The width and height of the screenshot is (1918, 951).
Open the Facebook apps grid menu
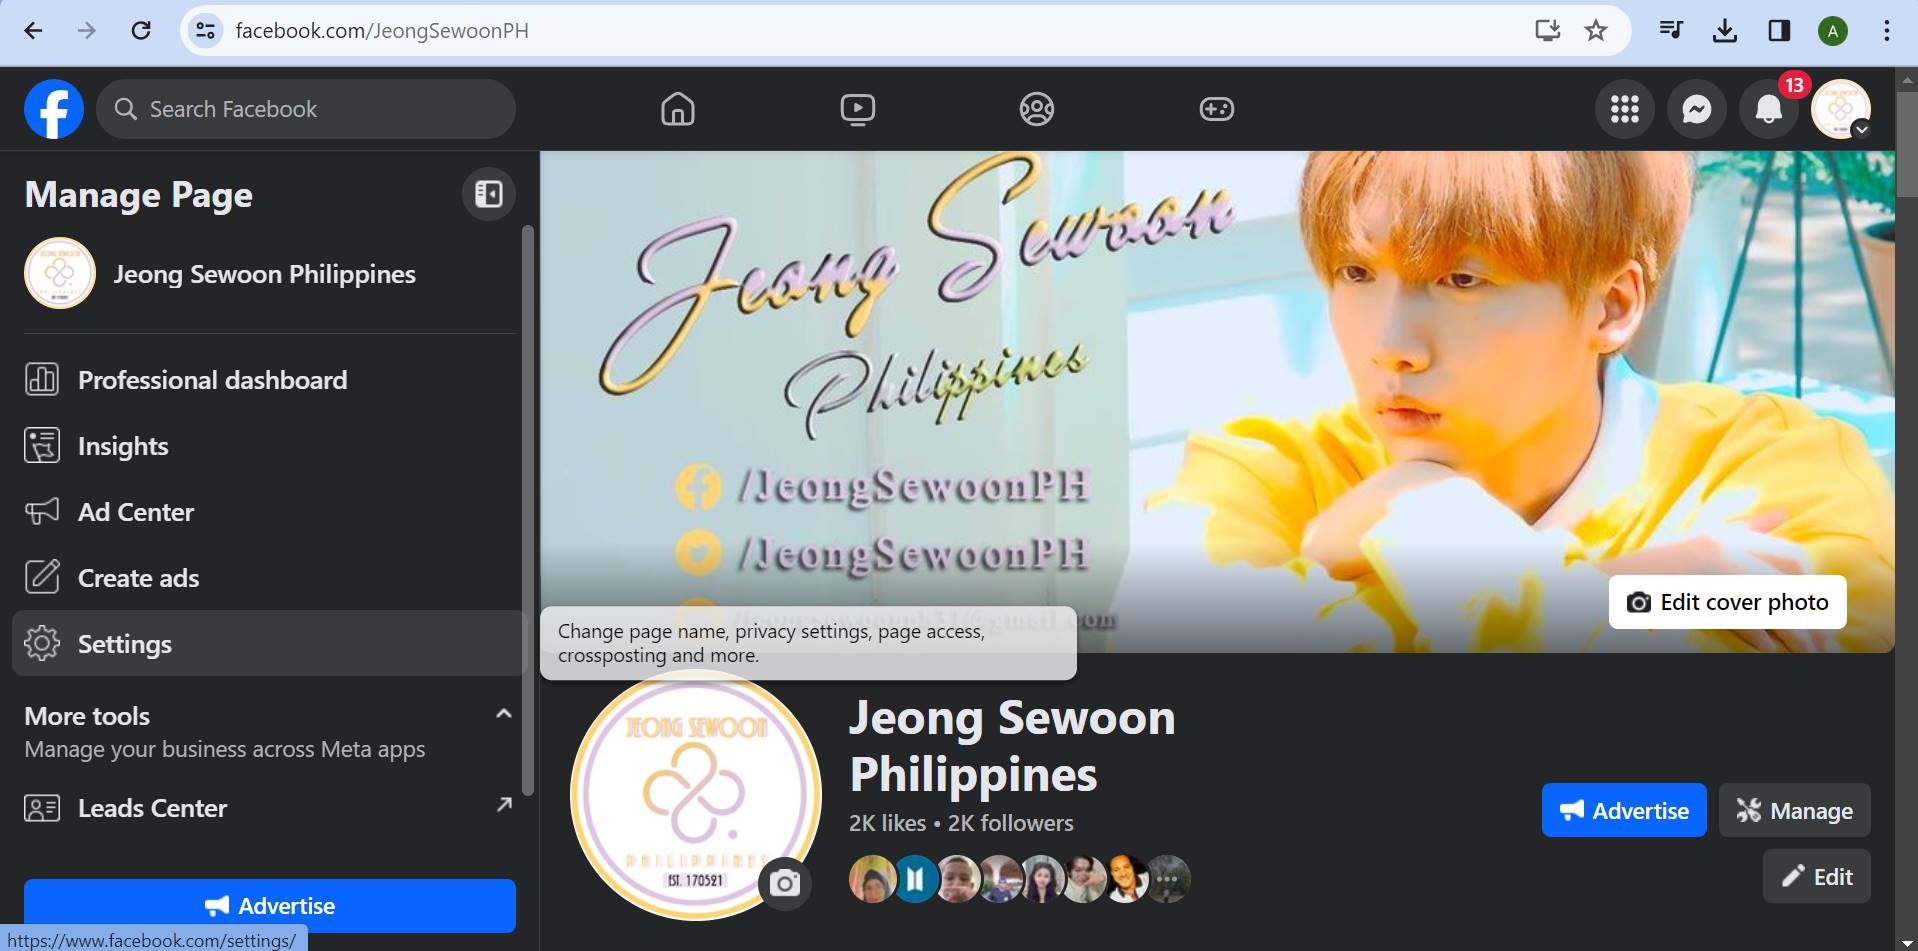[x=1625, y=109]
